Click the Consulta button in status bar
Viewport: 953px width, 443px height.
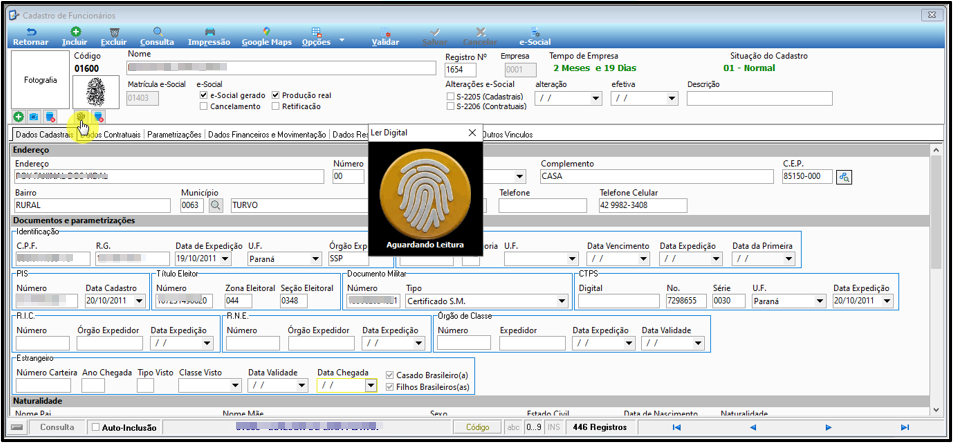[x=57, y=427]
